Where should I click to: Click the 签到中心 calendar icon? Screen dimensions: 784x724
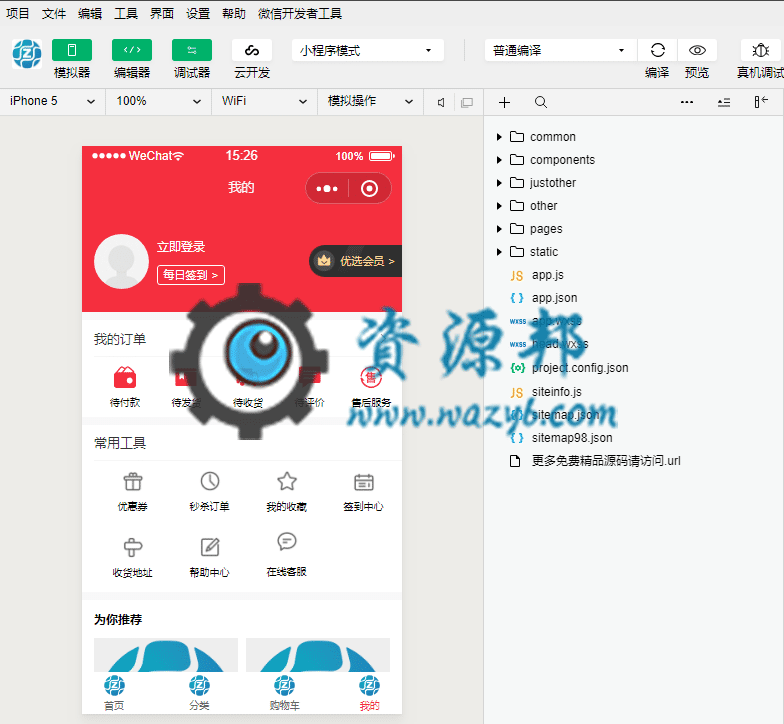pos(364,482)
